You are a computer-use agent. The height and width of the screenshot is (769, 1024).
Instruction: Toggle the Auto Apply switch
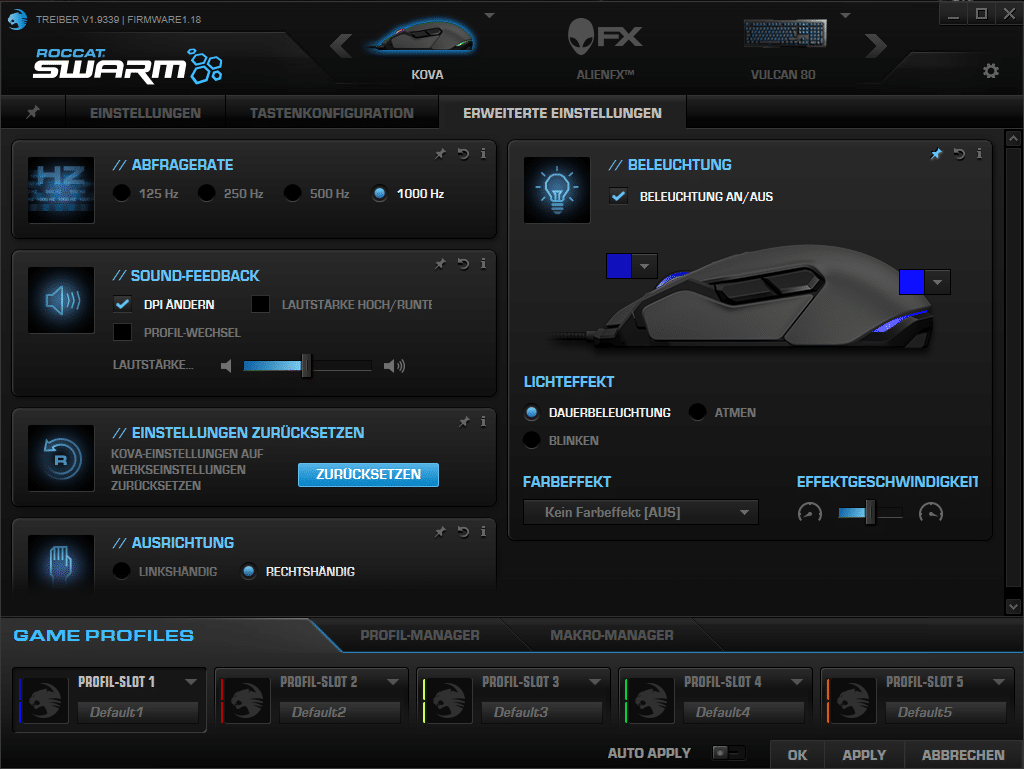[729, 753]
